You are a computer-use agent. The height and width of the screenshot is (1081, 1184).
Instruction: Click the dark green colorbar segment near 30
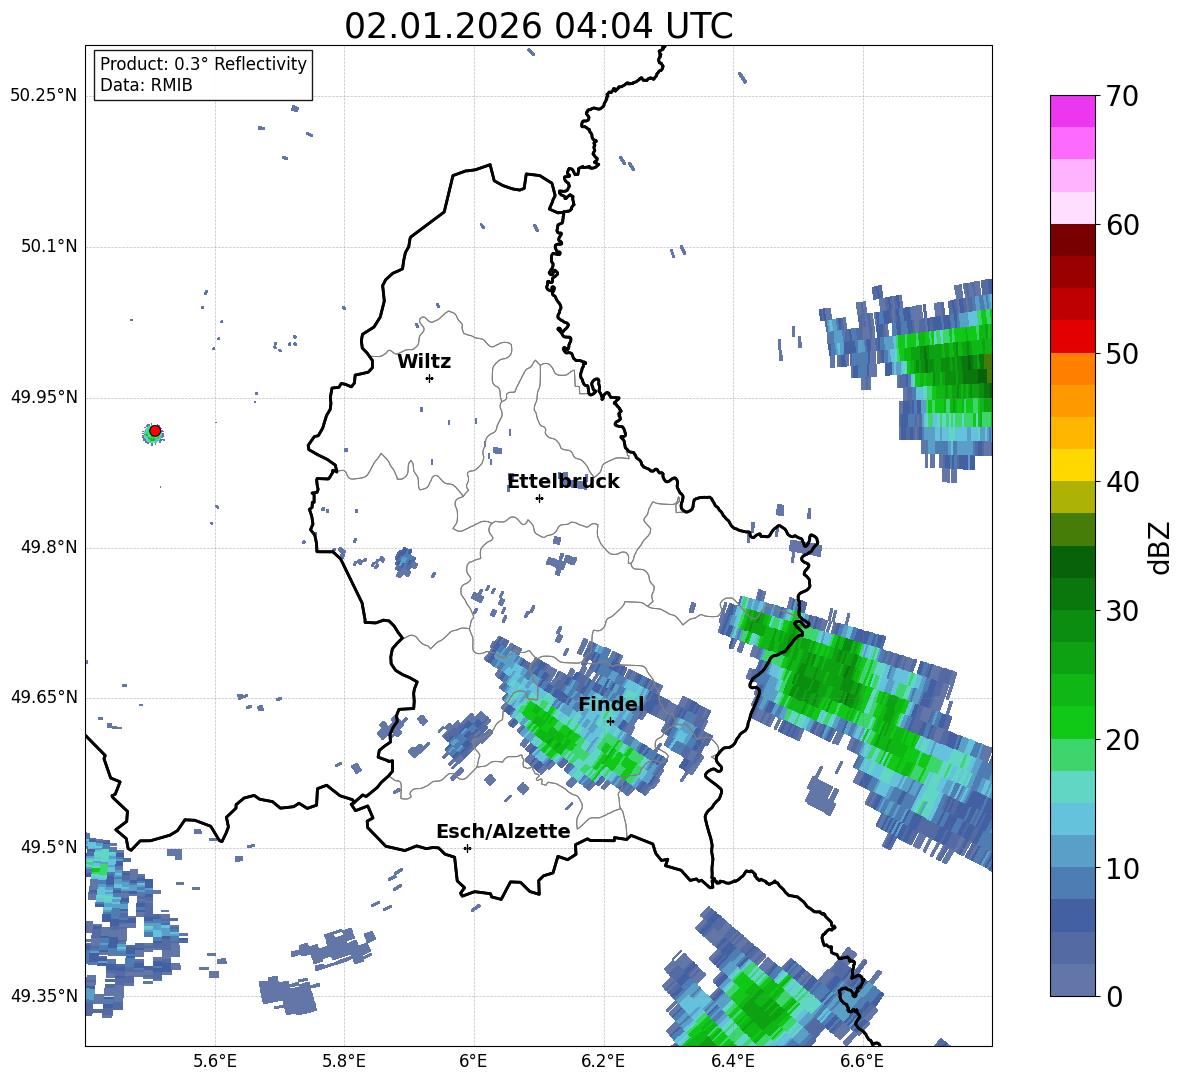click(x=1072, y=594)
